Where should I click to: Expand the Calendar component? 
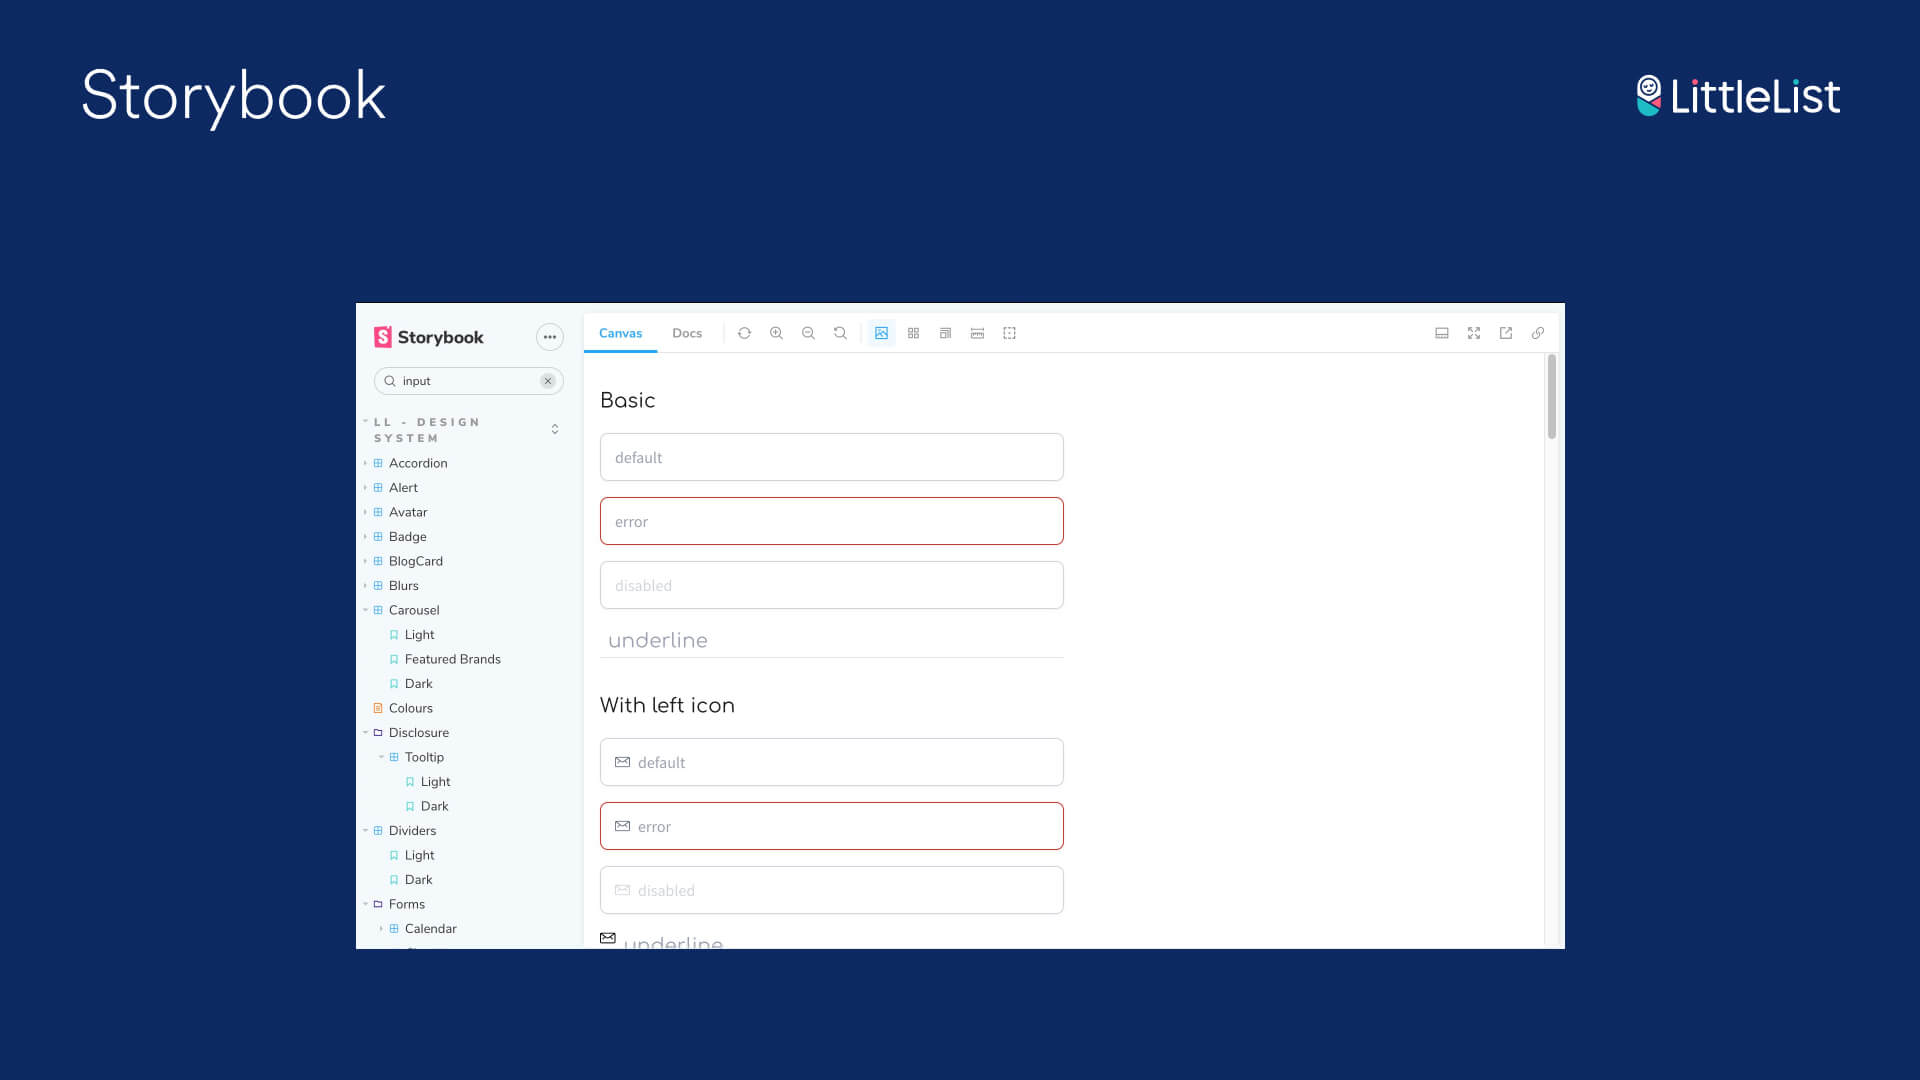(x=430, y=929)
